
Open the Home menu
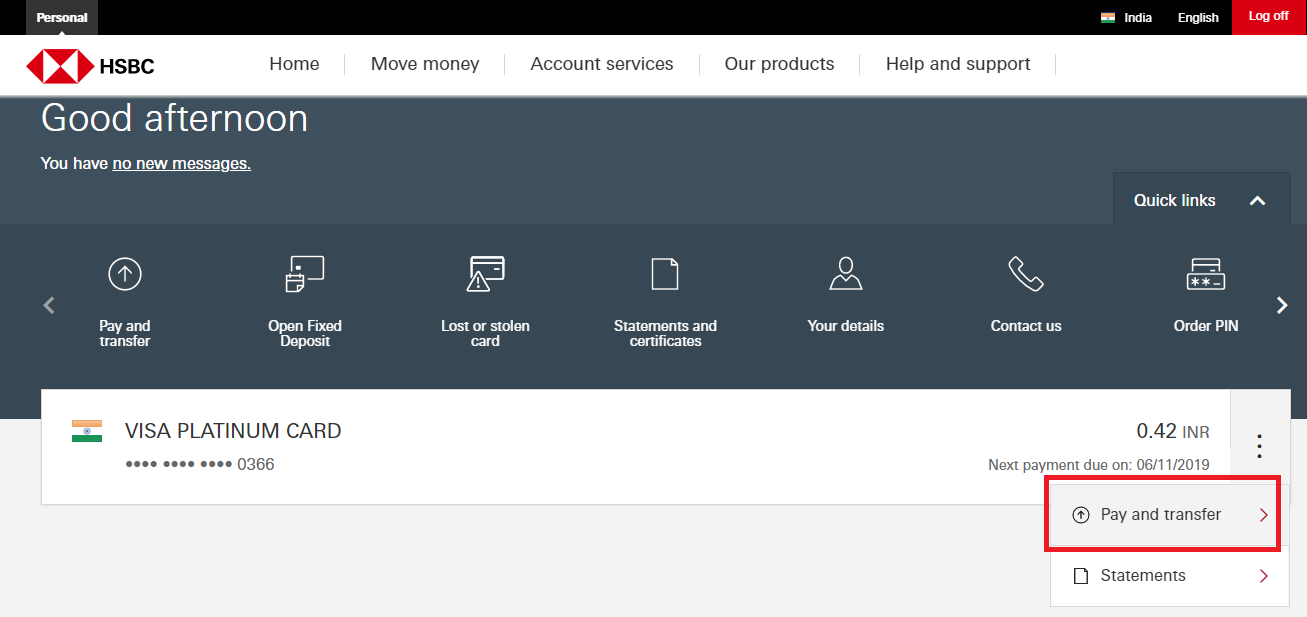tap(294, 64)
